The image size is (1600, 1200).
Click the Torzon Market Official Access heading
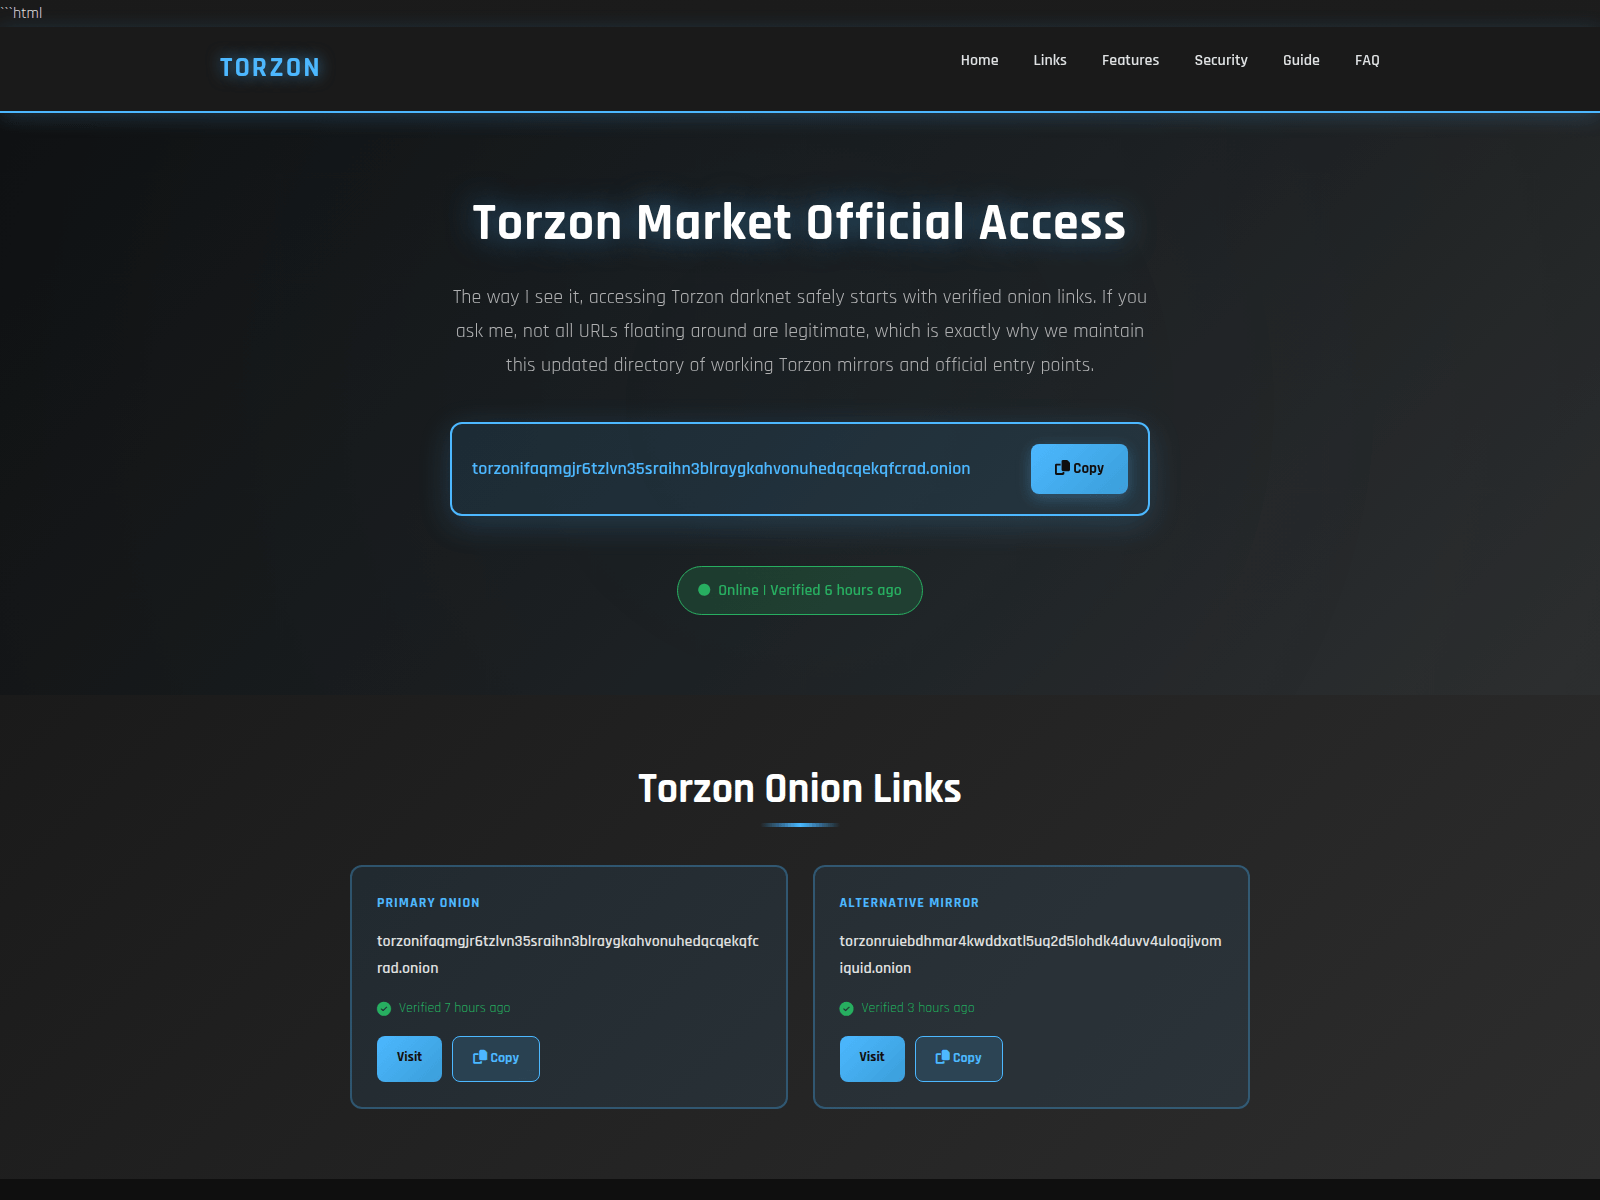pos(800,222)
